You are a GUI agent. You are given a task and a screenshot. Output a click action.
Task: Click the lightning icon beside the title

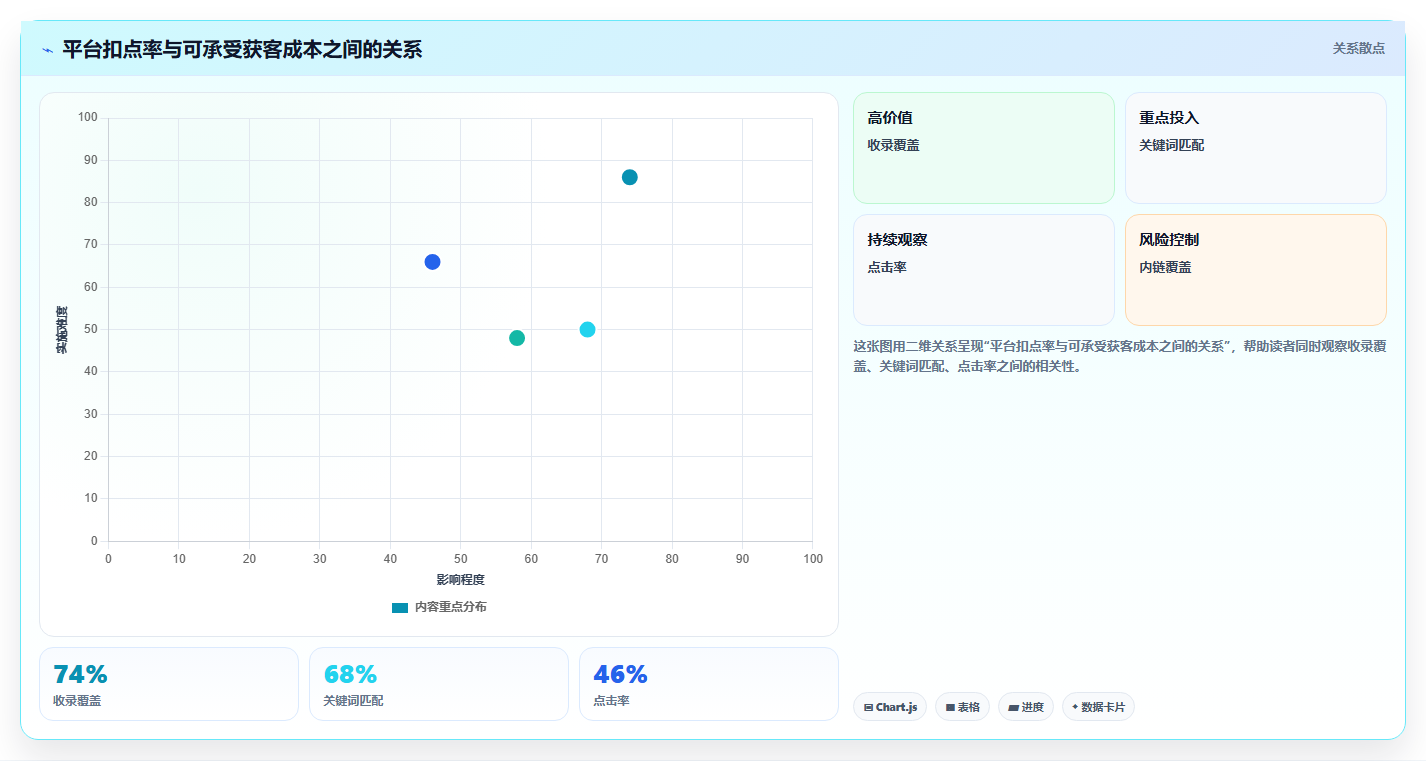tap(48, 50)
